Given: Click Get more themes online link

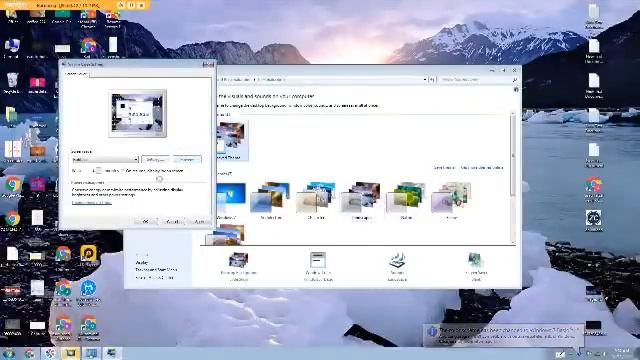Looking at the screenshot, I should [x=482, y=168].
